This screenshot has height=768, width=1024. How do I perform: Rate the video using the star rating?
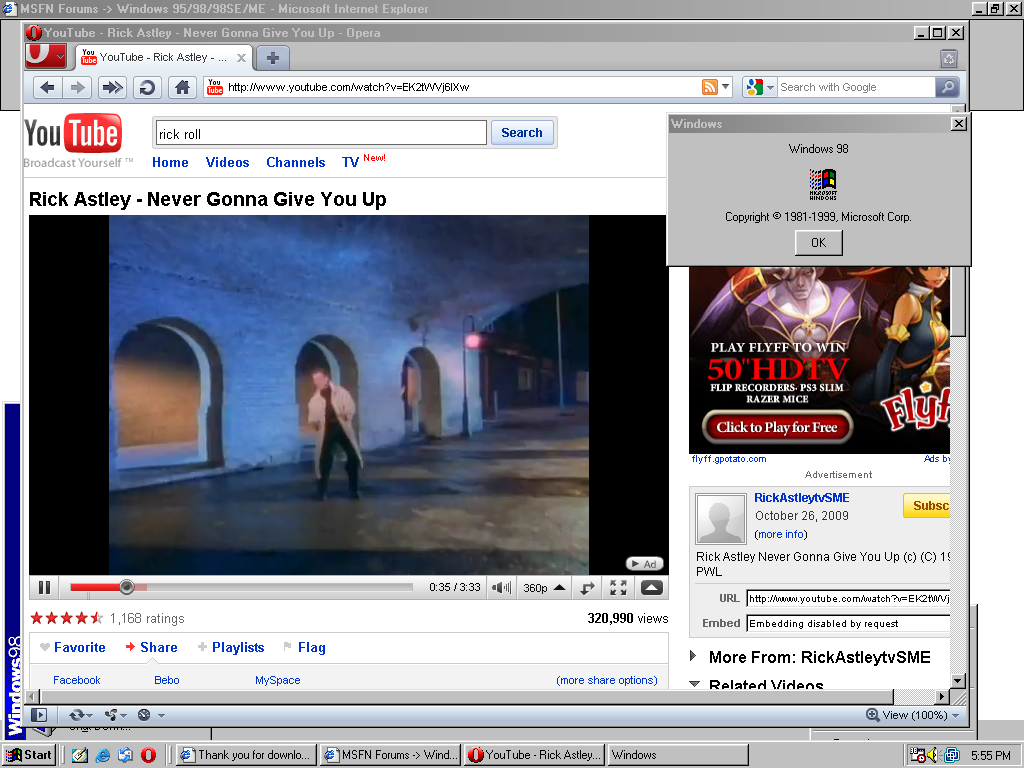coord(67,618)
